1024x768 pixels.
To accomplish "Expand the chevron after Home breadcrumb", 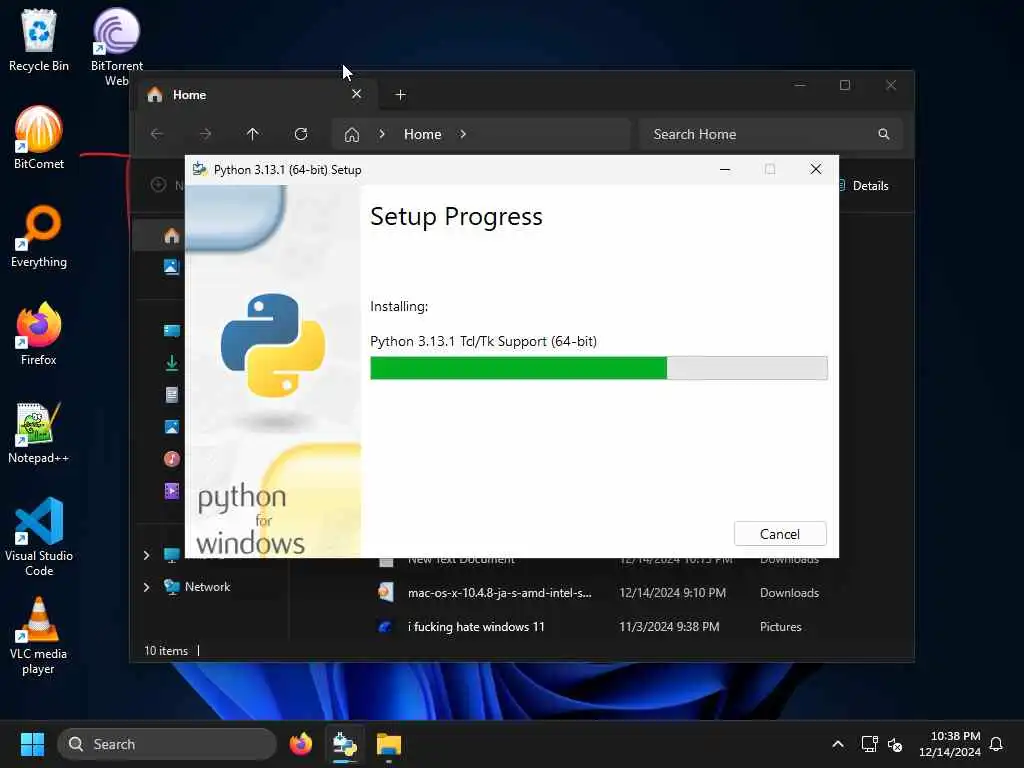I will pos(463,134).
